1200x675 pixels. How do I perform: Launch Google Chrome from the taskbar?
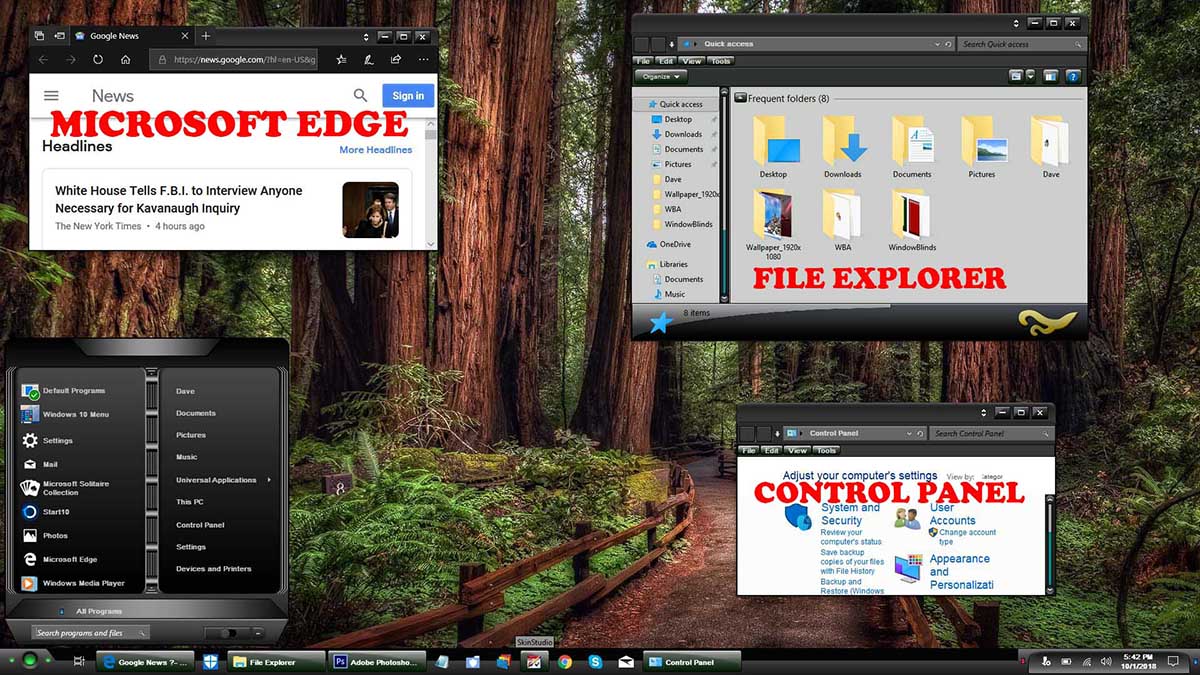pyautogui.click(x=565, y=661)
